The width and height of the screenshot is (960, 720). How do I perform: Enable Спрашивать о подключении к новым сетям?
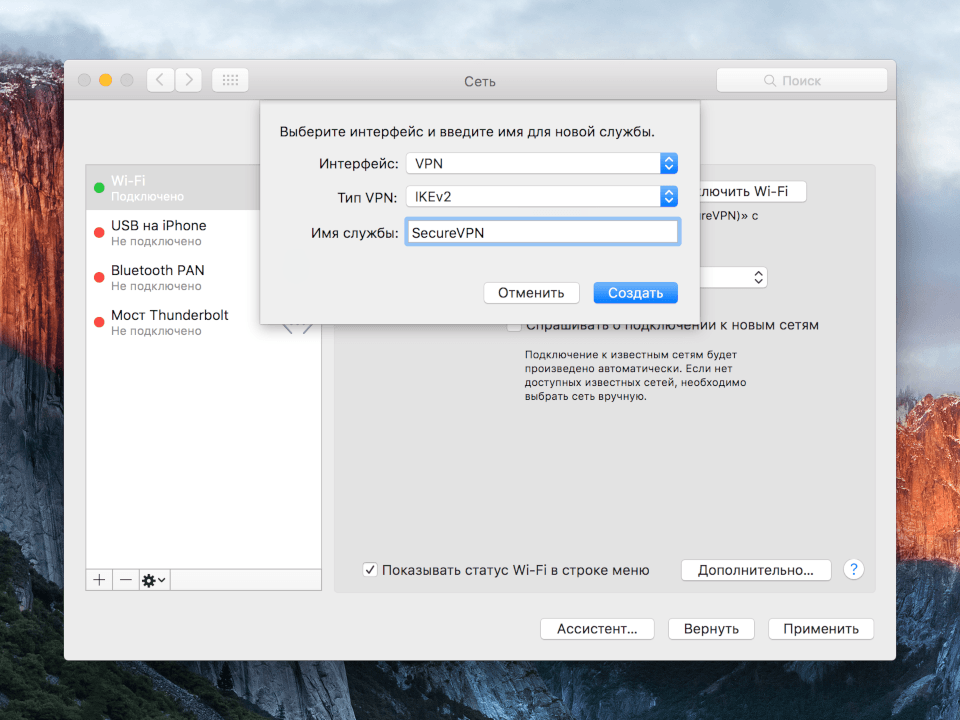515,325
